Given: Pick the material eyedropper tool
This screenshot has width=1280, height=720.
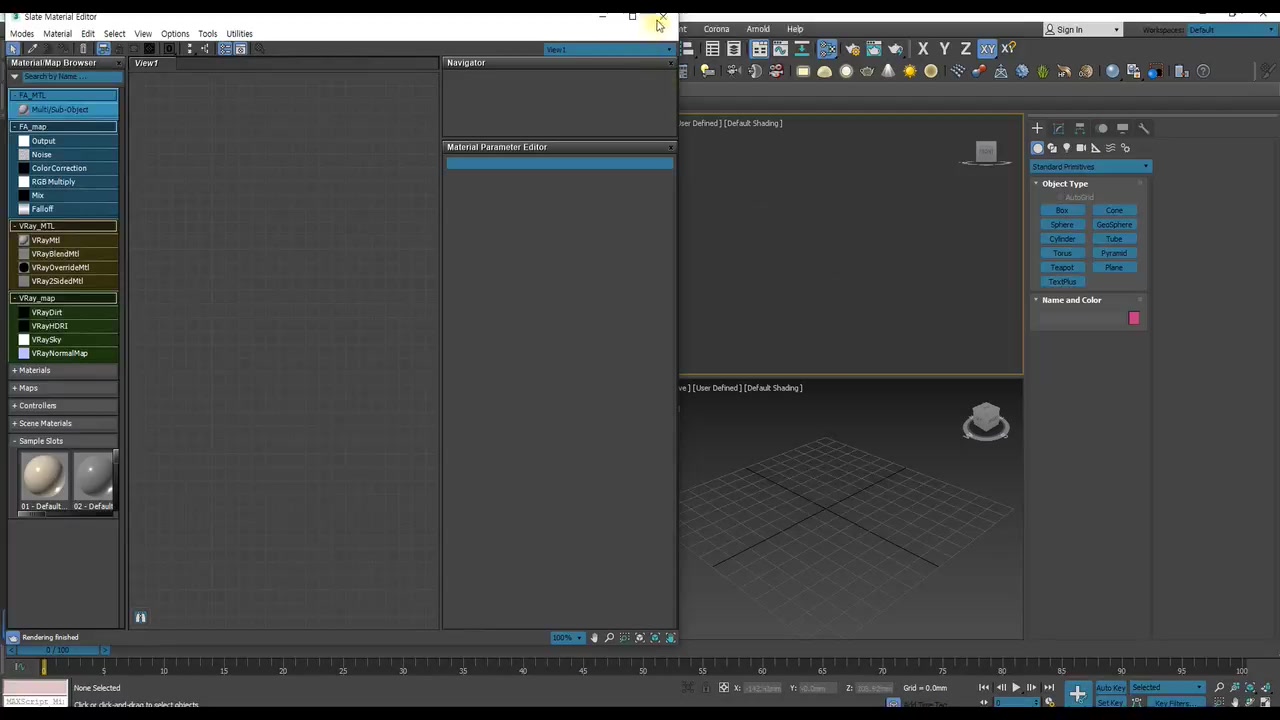Looking at the screenshot, I should (x=32, y=49).
